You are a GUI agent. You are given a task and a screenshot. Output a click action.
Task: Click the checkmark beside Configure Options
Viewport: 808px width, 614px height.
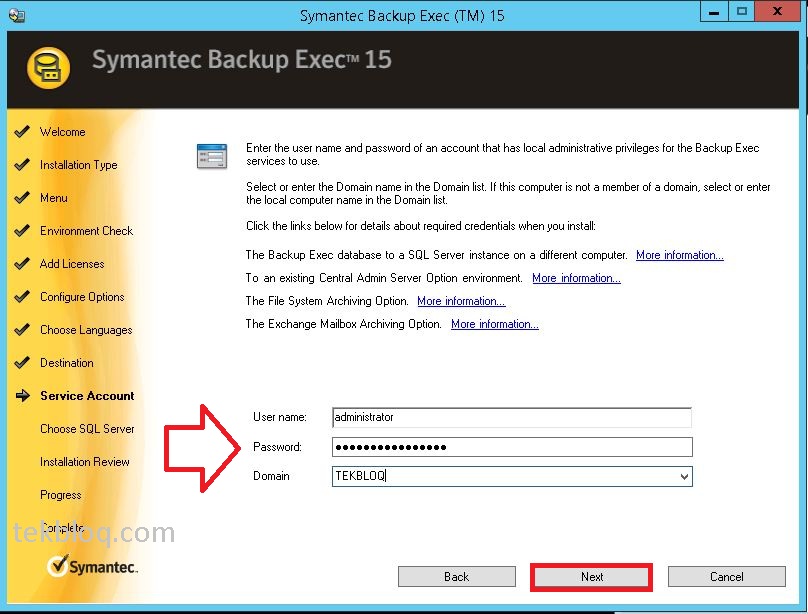coord(22,297)
